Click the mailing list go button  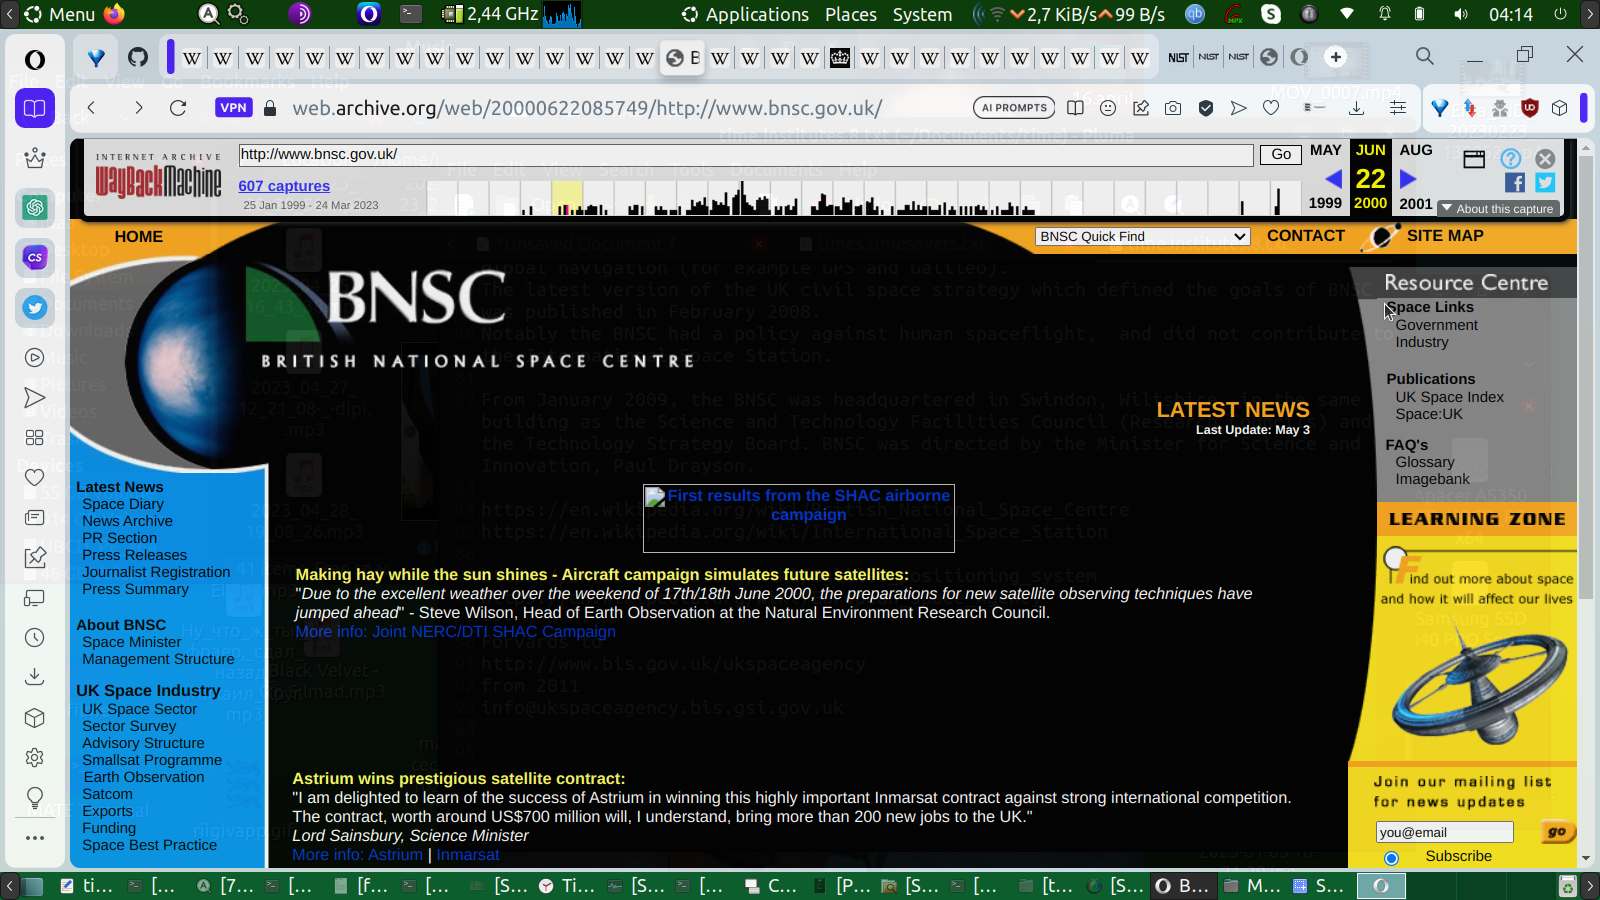(x=1556, y=832)
